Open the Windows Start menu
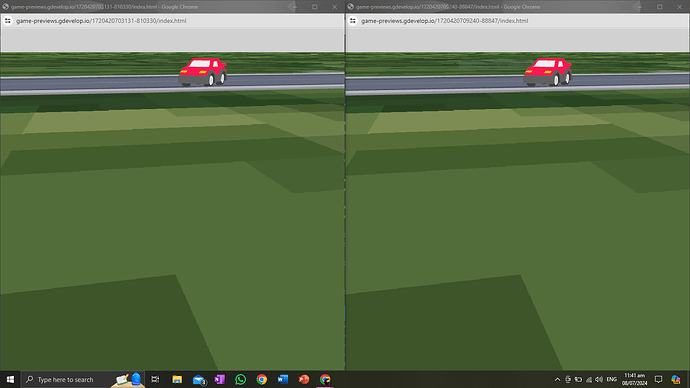 (10, 379)
